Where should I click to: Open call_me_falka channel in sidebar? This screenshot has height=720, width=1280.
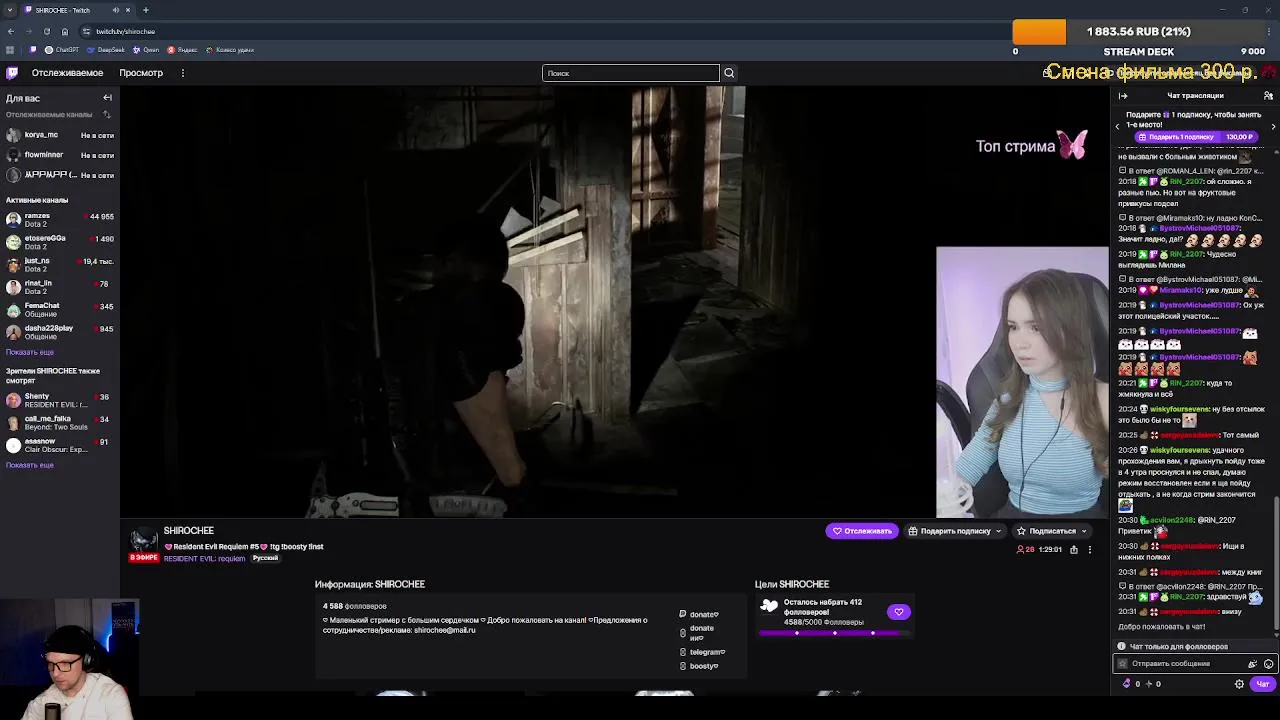(60, 422)
